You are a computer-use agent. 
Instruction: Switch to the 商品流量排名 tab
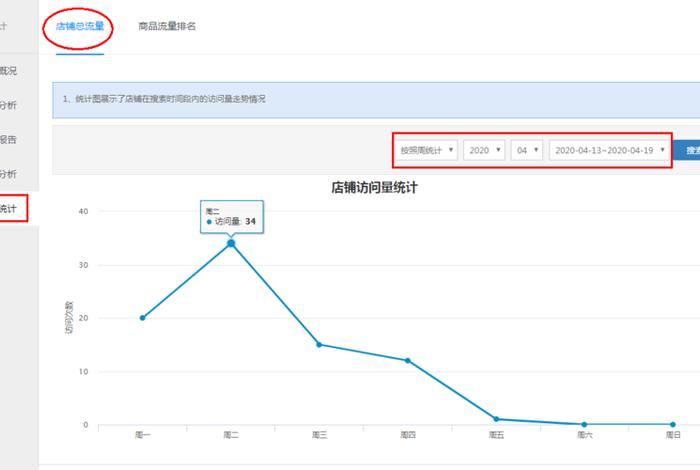coord(167,27)
